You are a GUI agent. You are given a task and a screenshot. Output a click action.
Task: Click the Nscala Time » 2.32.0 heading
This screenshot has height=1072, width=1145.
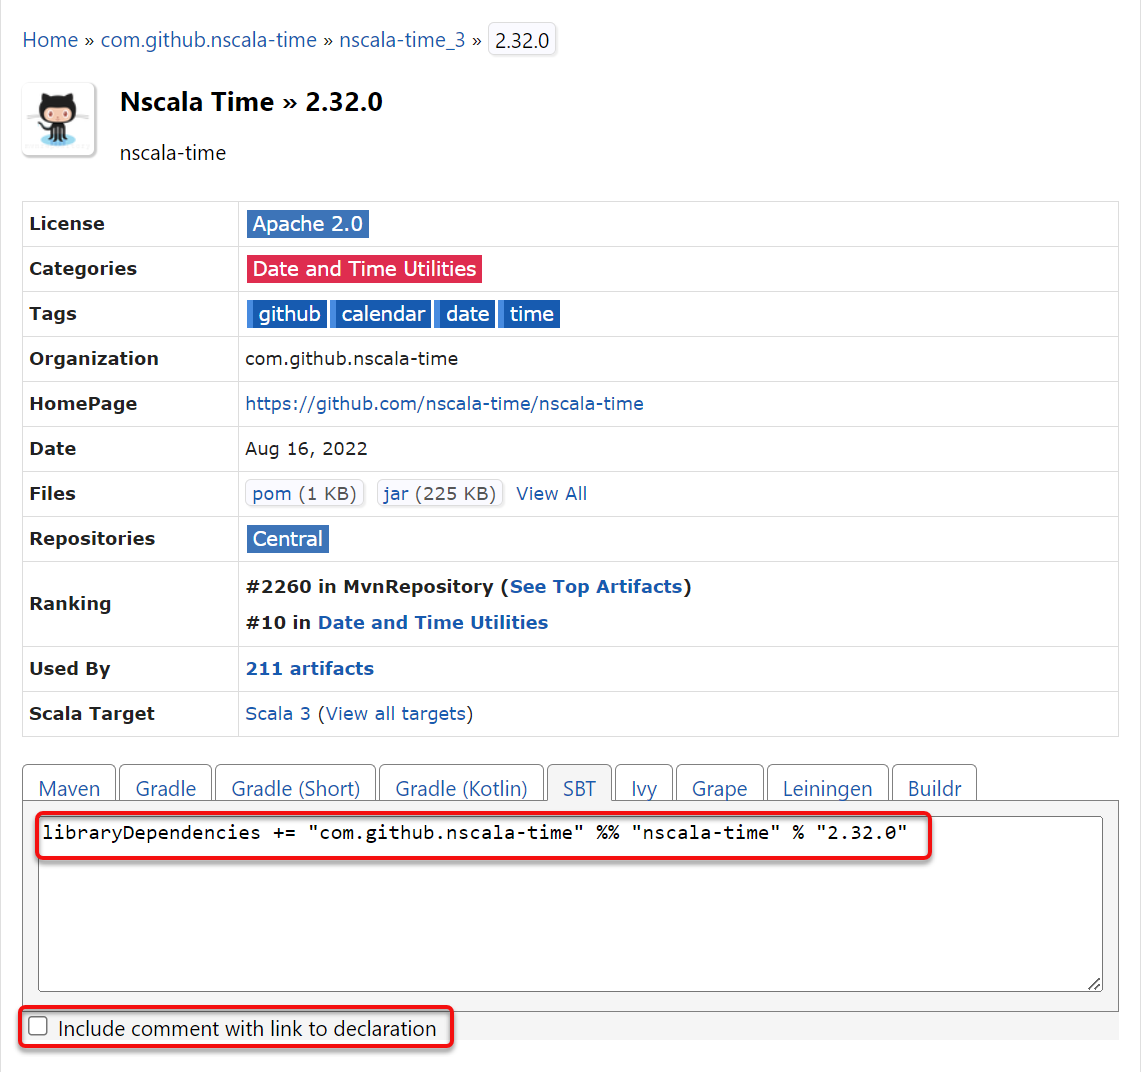pyautogui.click(x=251, y=102)
